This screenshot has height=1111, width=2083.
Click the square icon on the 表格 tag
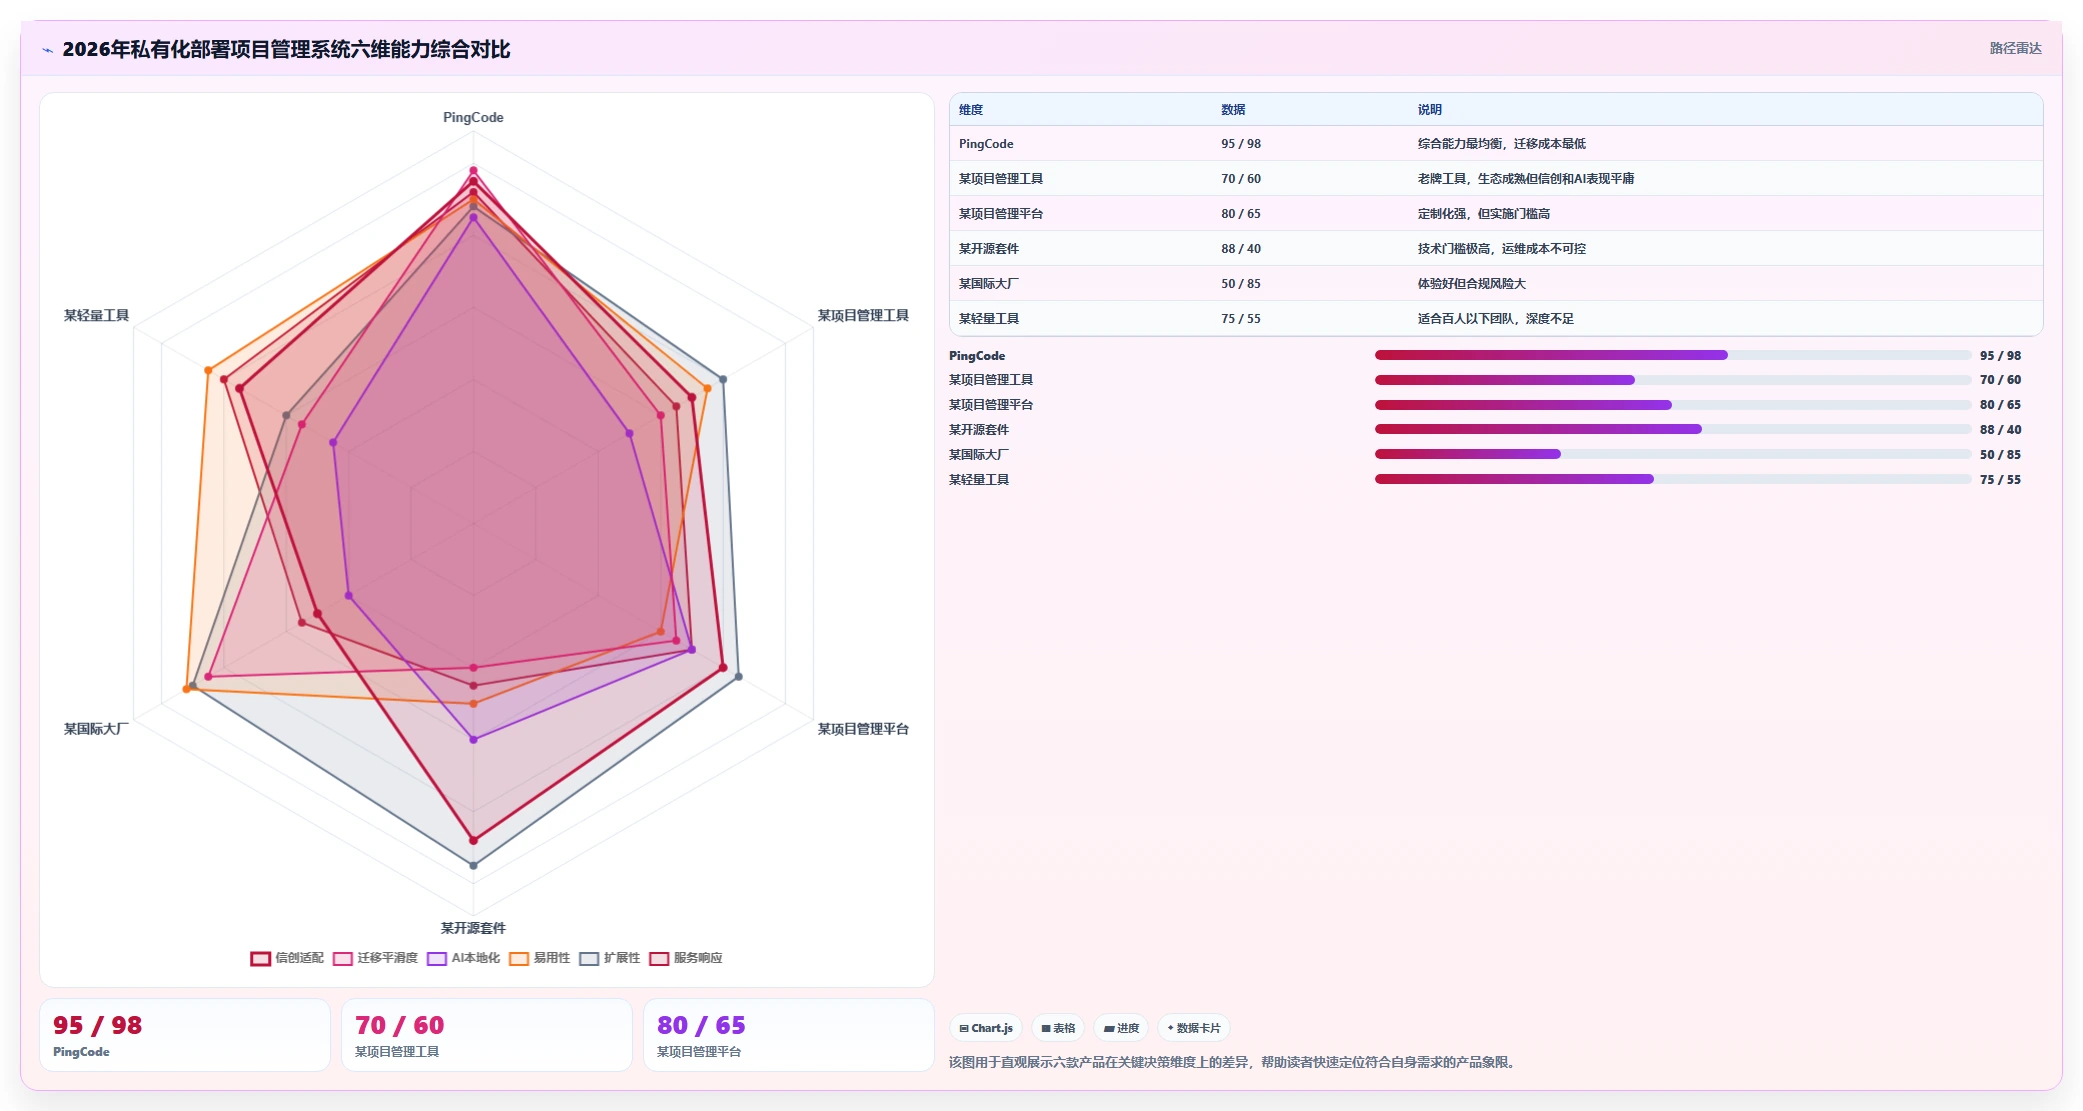tap(1046, 1028)
